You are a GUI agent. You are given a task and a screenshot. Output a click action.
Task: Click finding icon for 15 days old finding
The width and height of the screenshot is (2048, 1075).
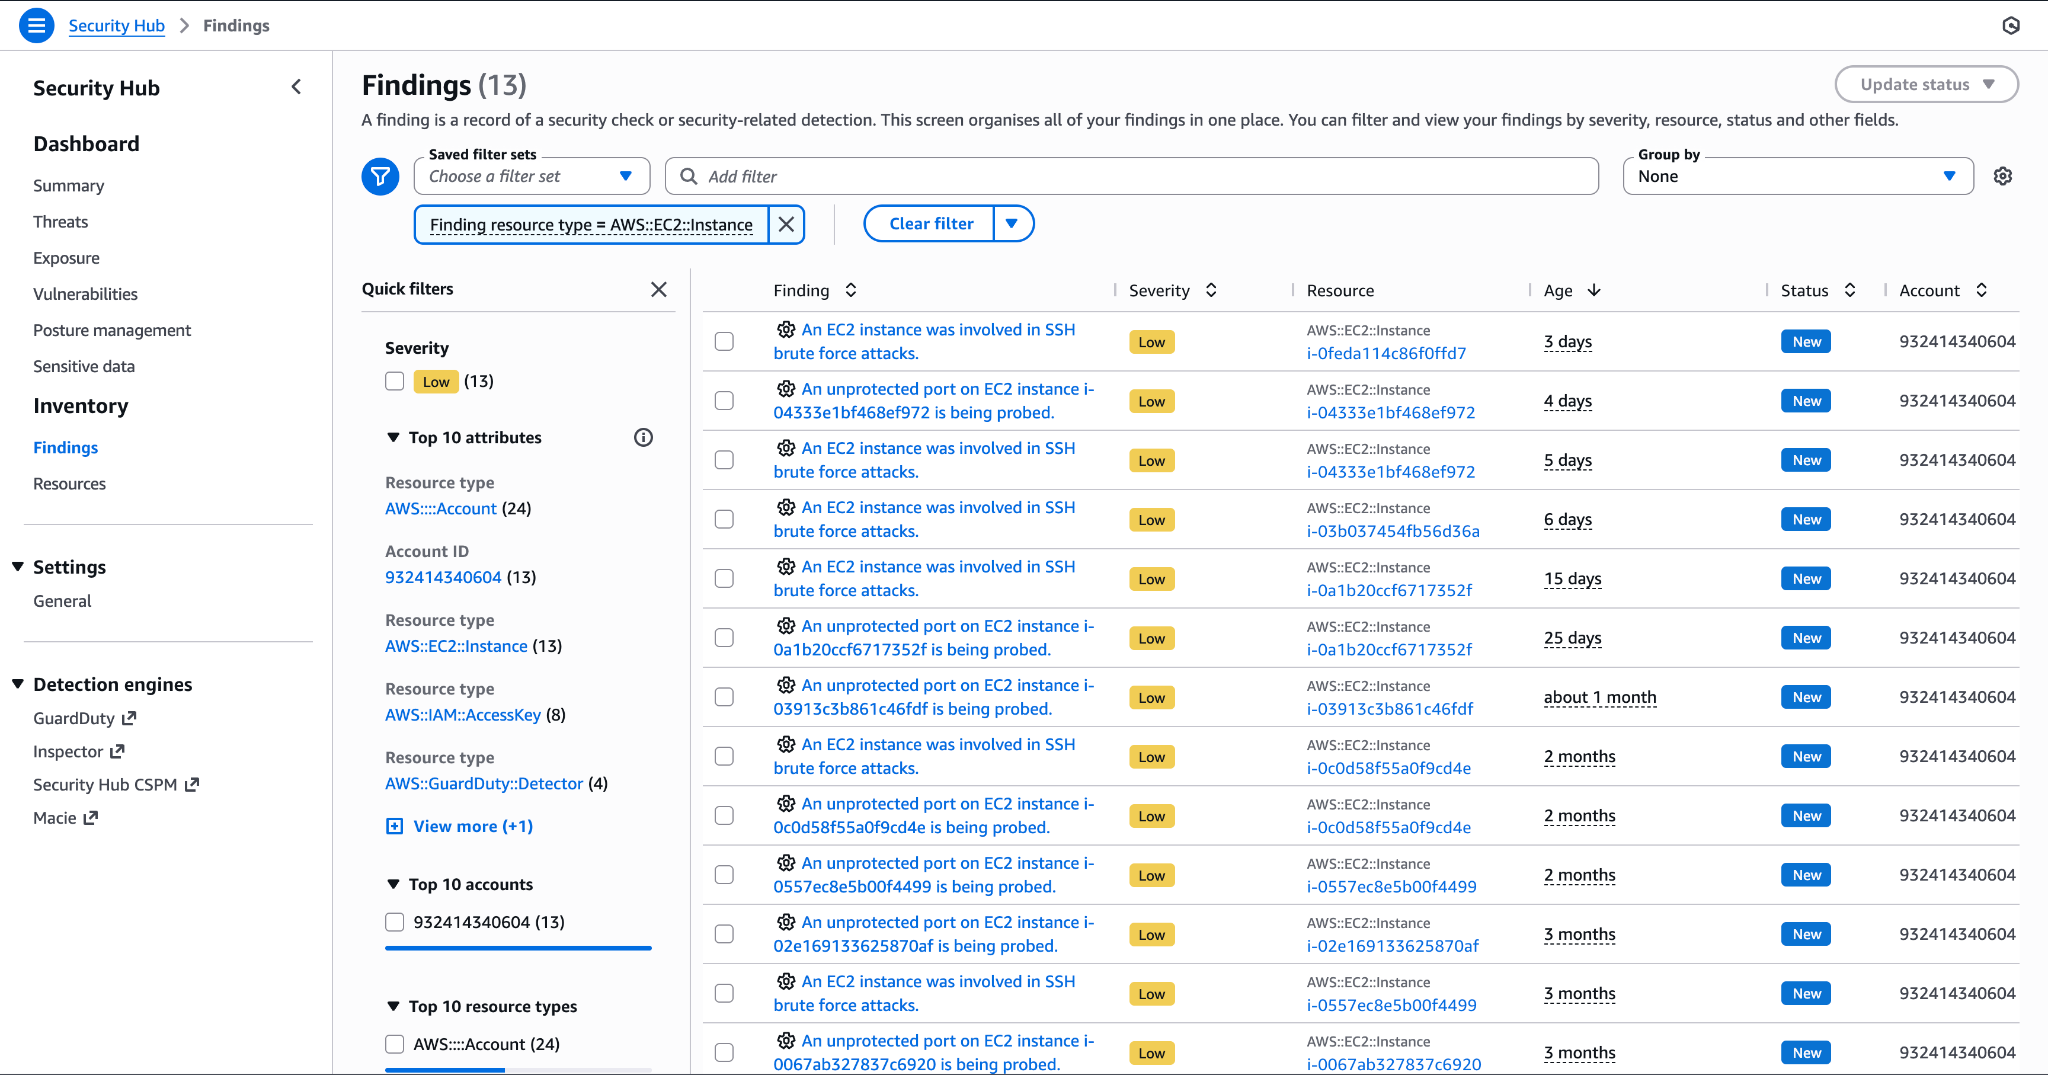click(786, 566)
